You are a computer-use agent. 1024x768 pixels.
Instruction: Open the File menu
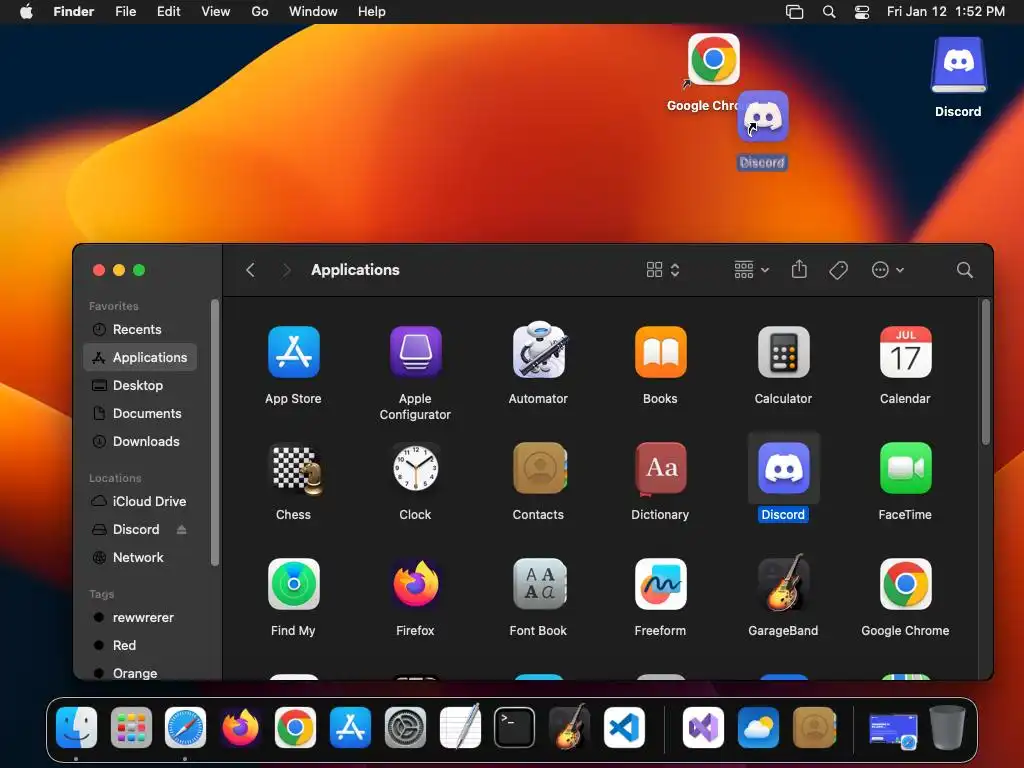coord(125,12)
